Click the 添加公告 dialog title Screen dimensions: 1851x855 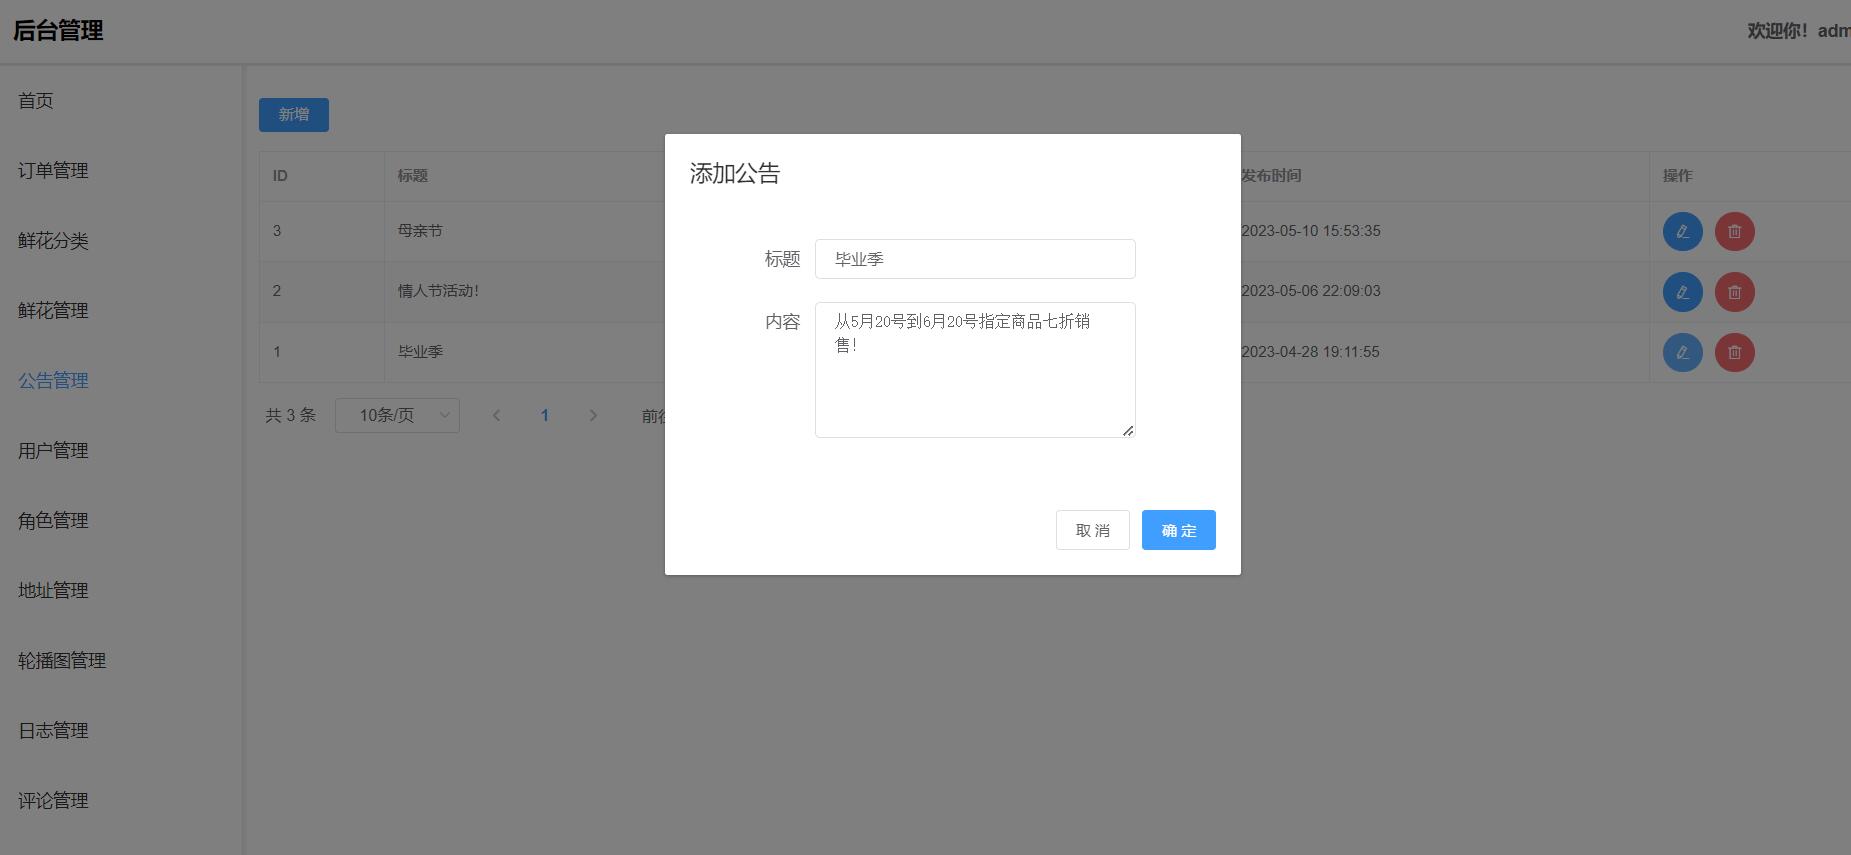click(735, 173)
